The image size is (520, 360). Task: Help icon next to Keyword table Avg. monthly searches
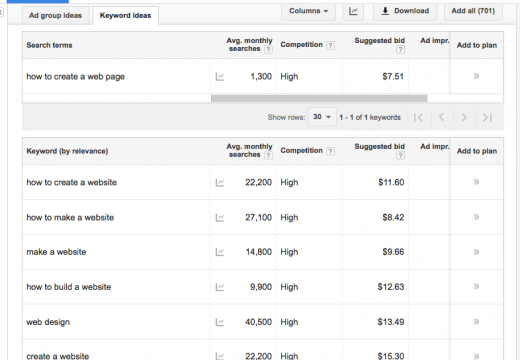tap(268, 155)
